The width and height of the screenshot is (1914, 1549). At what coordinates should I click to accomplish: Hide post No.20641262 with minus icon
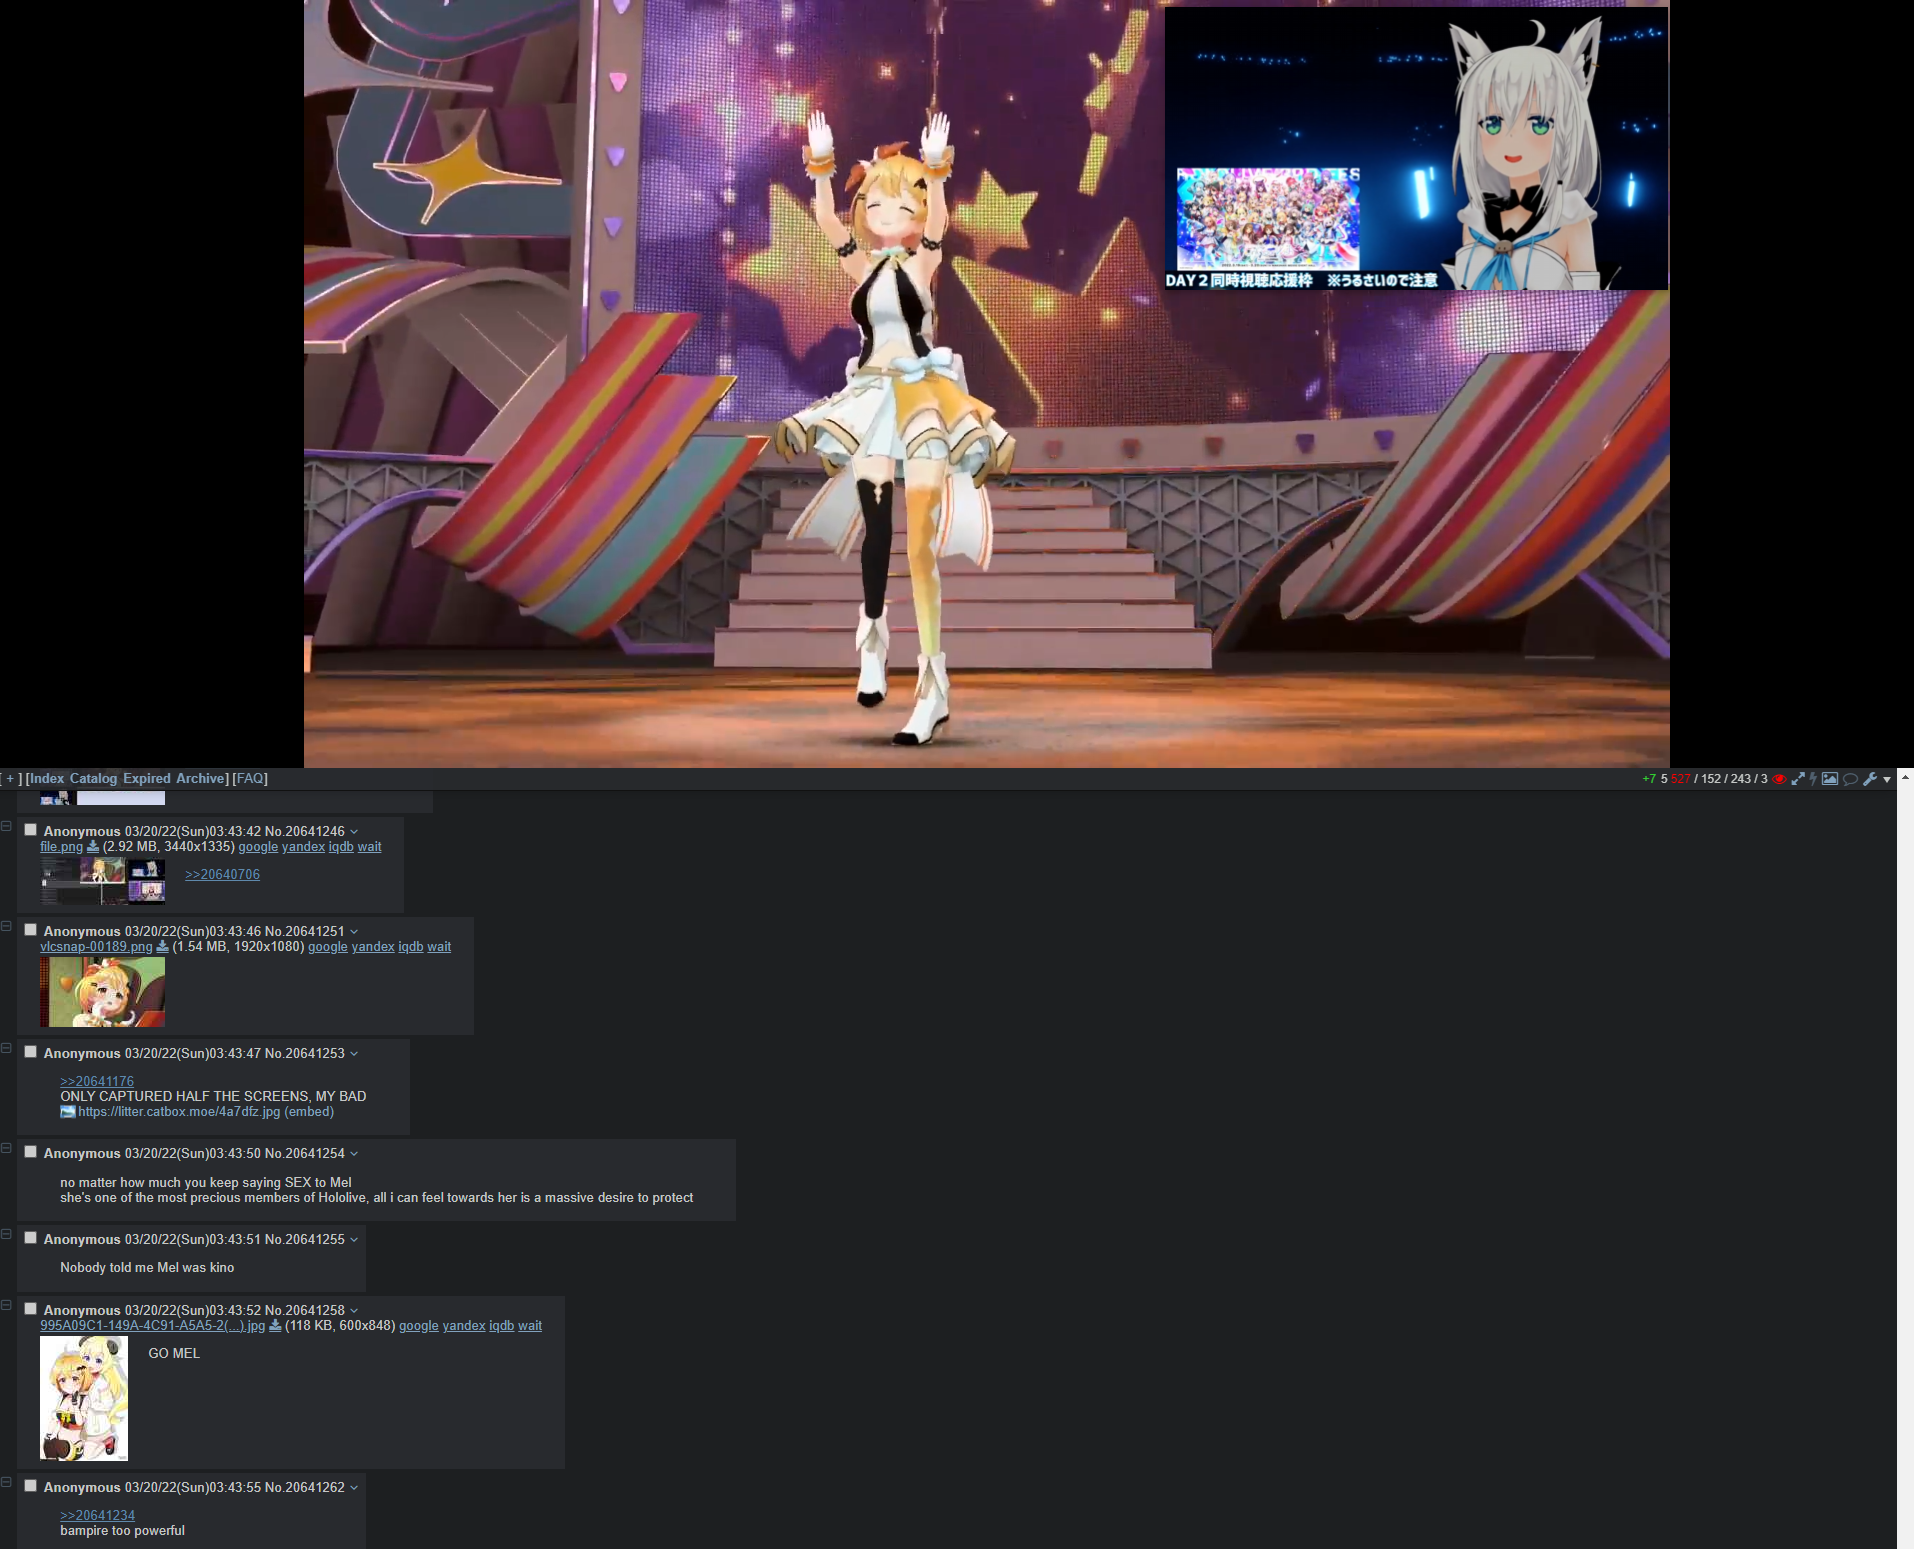6,1483
